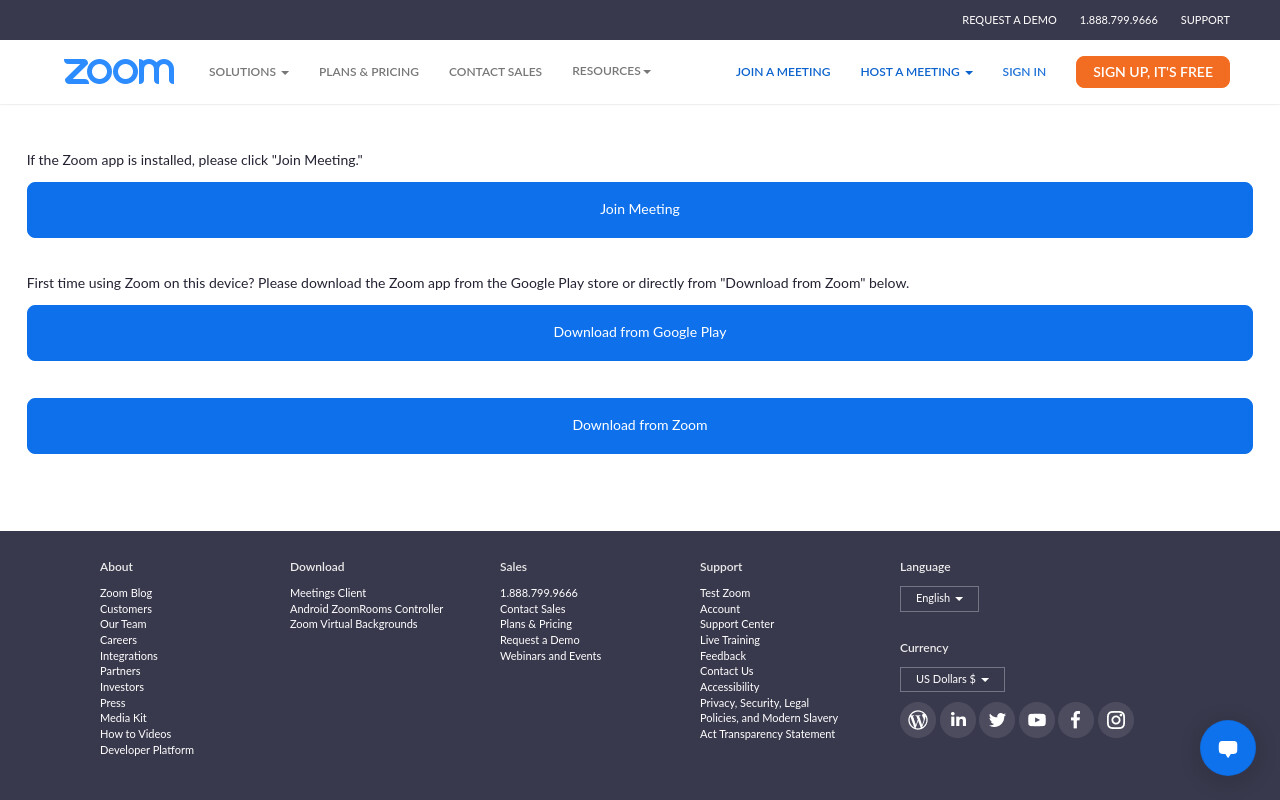1280x800 pixels.
Task: Open the Facebook social icon
Action: tap(1076, 720)
